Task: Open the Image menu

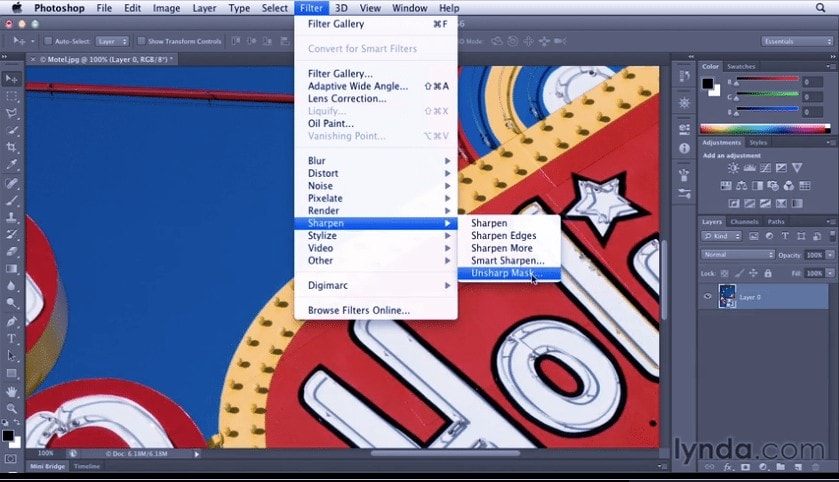Action: (x=166, y=8)
